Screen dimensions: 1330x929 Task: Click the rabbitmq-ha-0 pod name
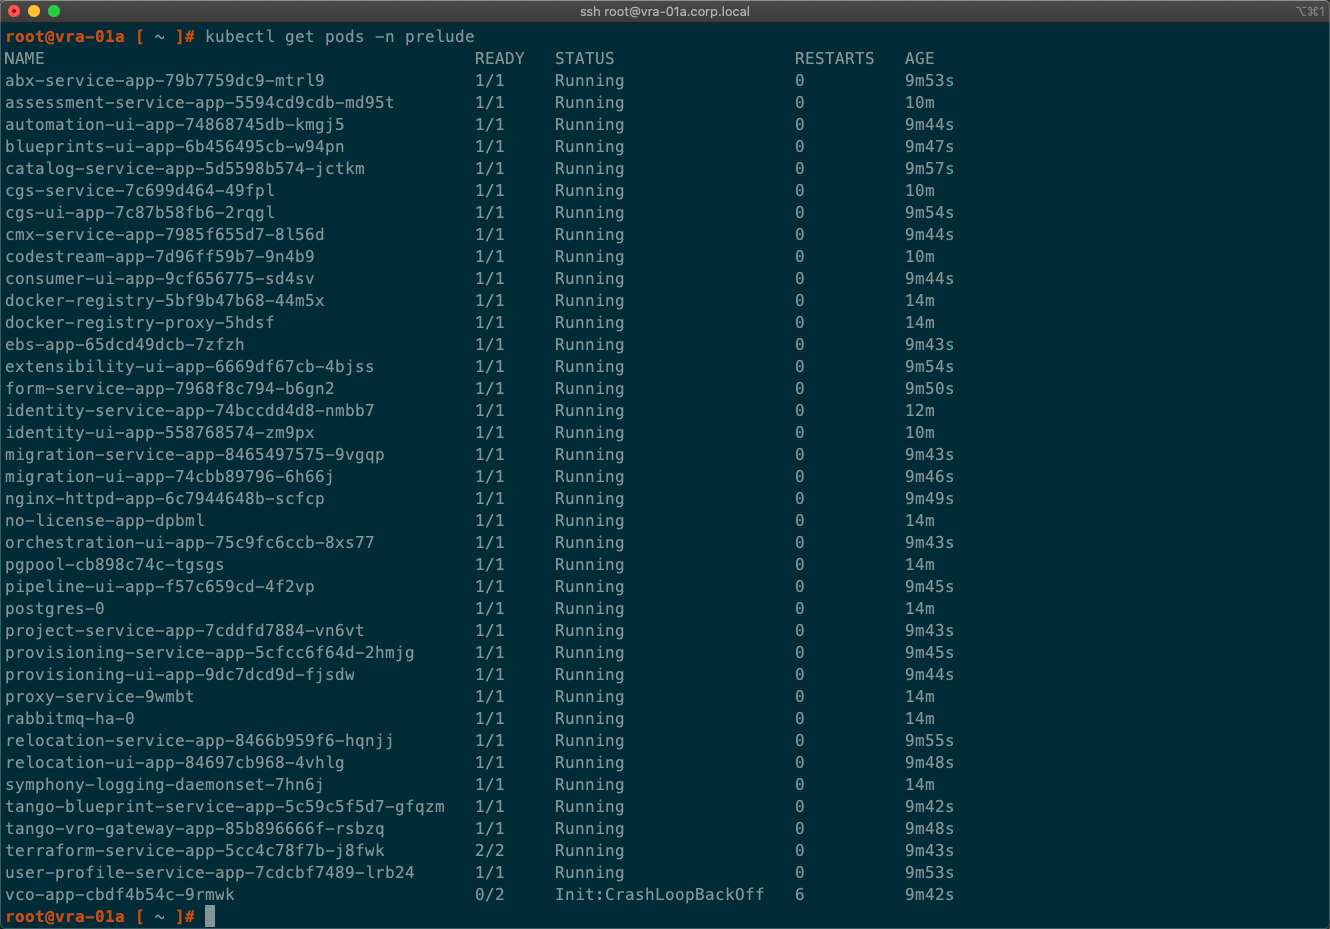[70, 718]
